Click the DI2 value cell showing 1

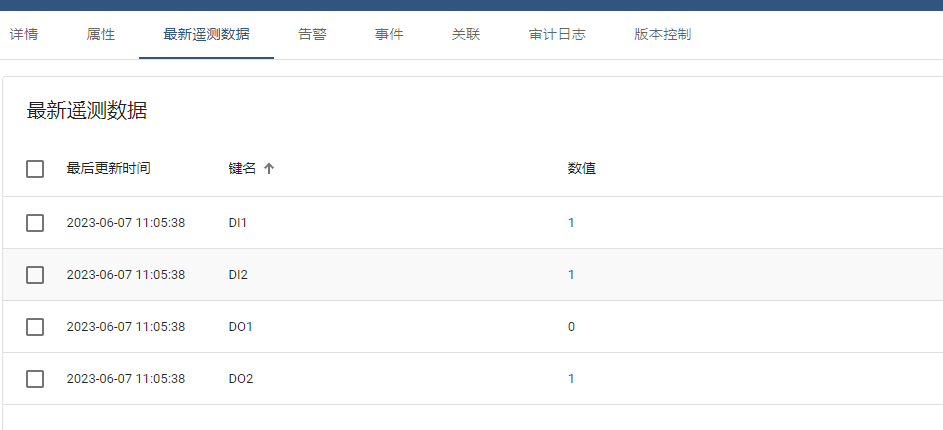coord(571,275)
